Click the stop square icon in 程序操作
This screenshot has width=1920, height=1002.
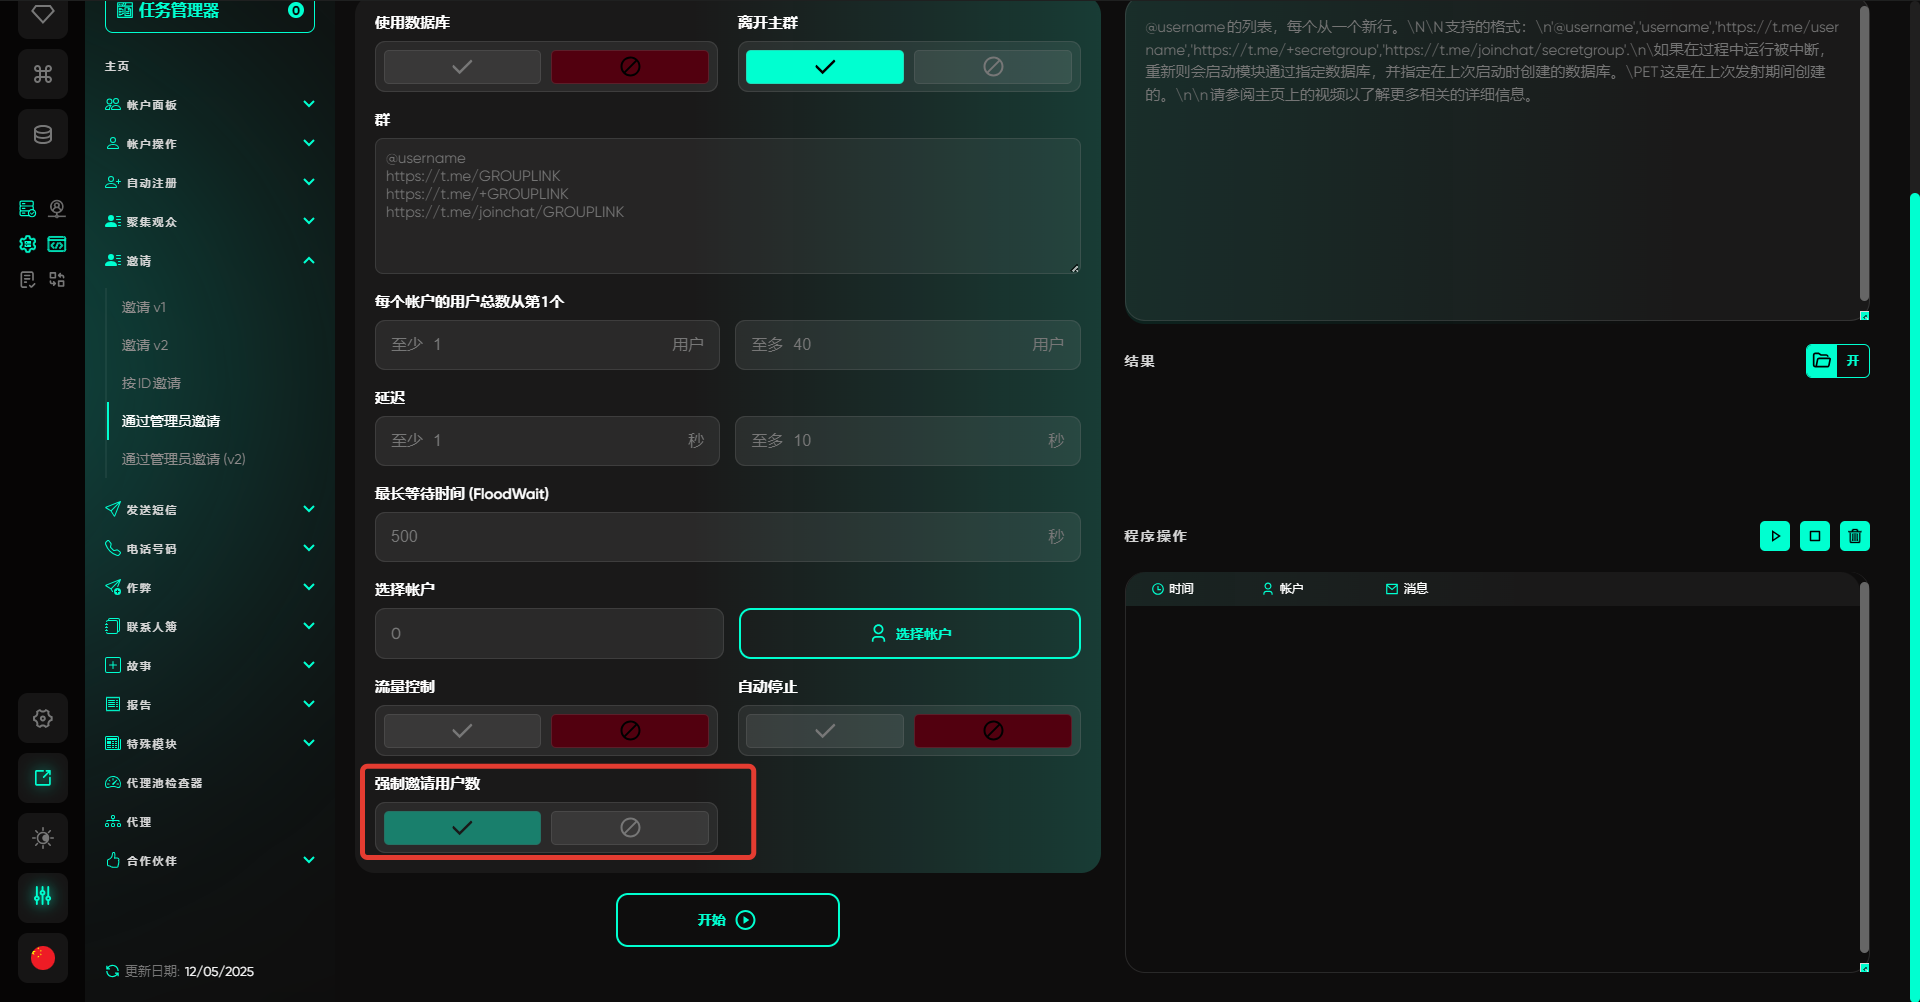pyautogui.click(x=1814, y=536)
